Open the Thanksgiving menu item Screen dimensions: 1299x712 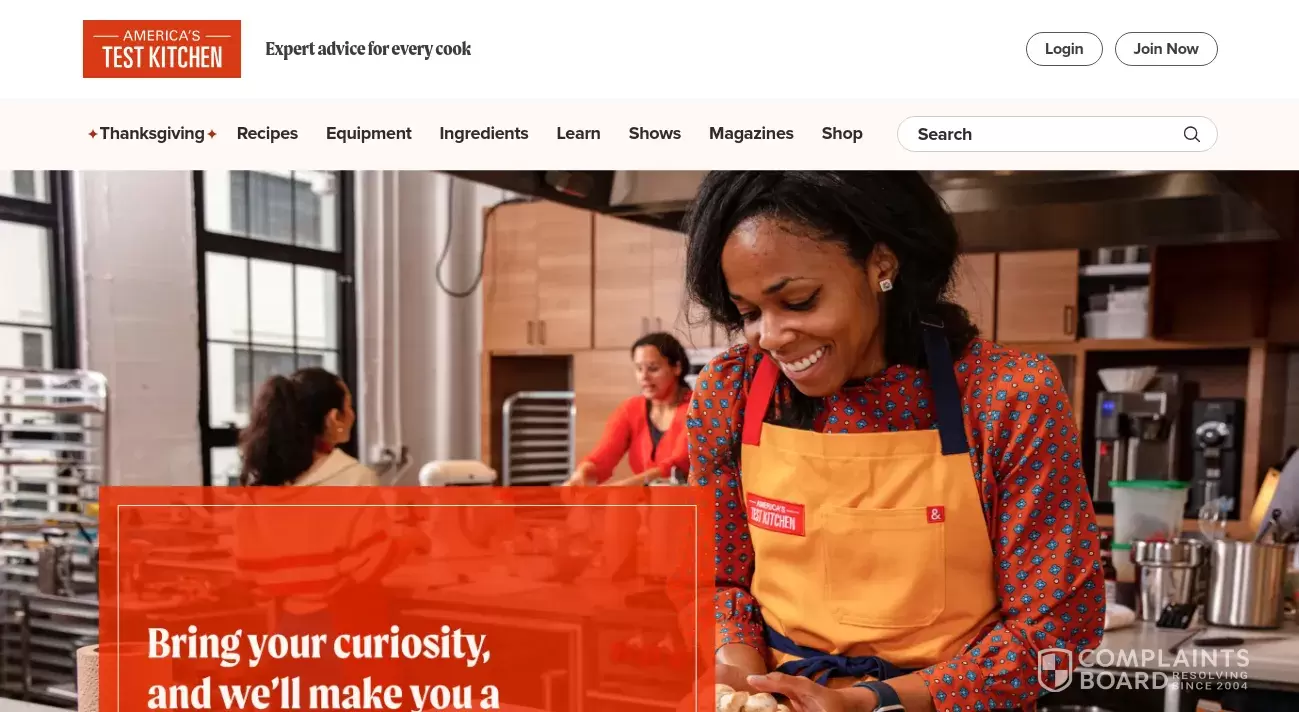coord(152,134)
